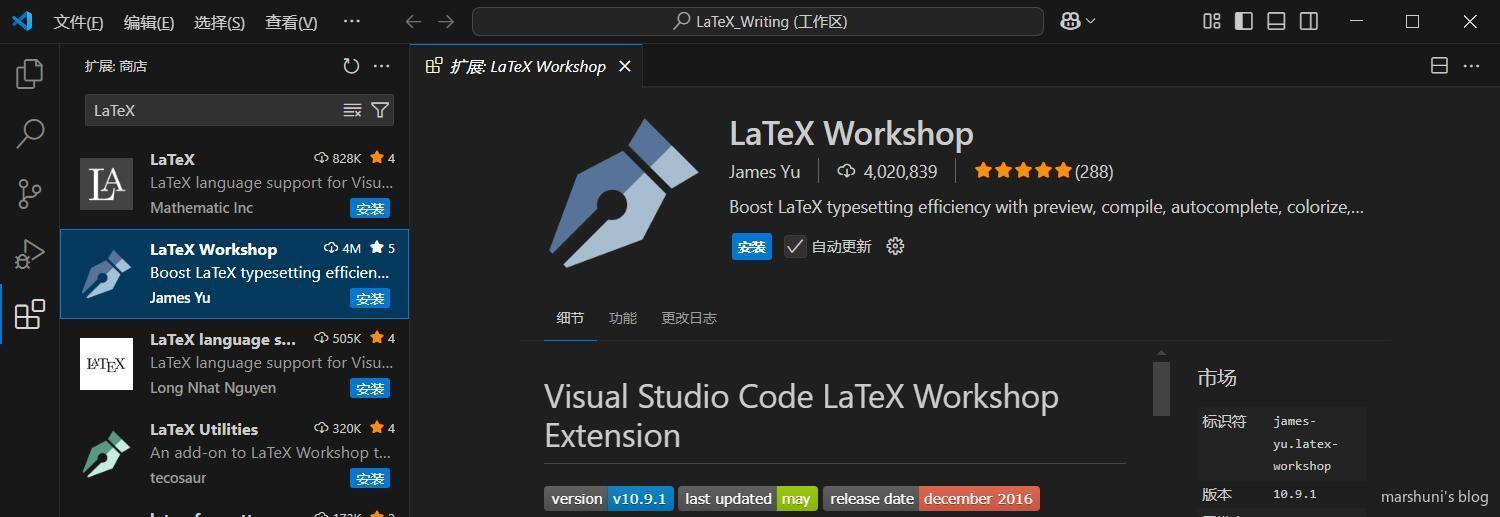Install LaTeX language support by Long Nhat Nguyen
1500x517 pixels.
click(370, 389)
